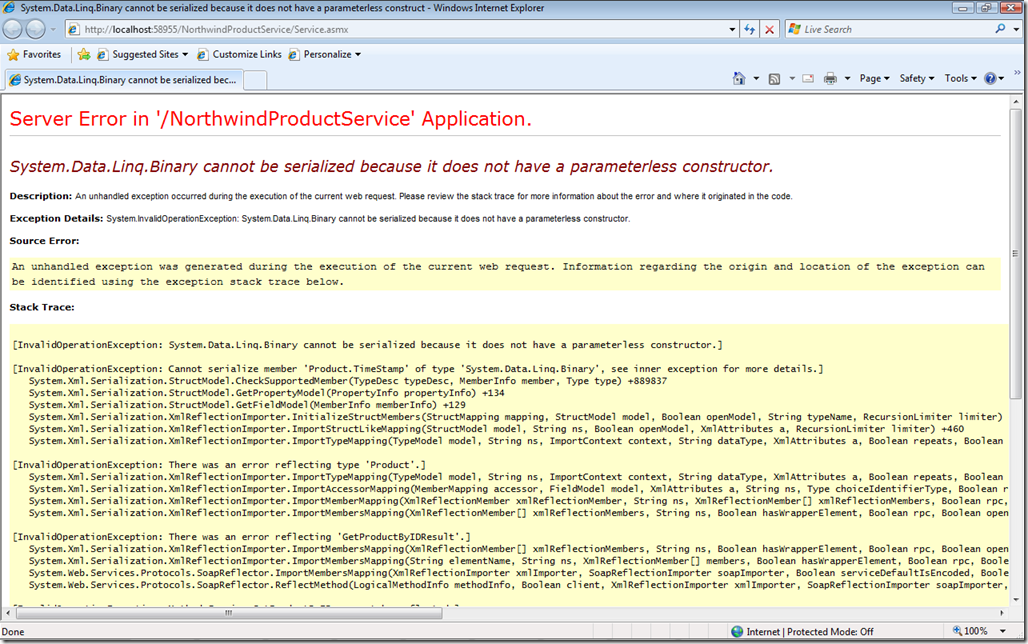Click the red Stop loading icon
The height and width of the screenshot is (644, 1028).
pyautogui.click(x=770, y=30)
